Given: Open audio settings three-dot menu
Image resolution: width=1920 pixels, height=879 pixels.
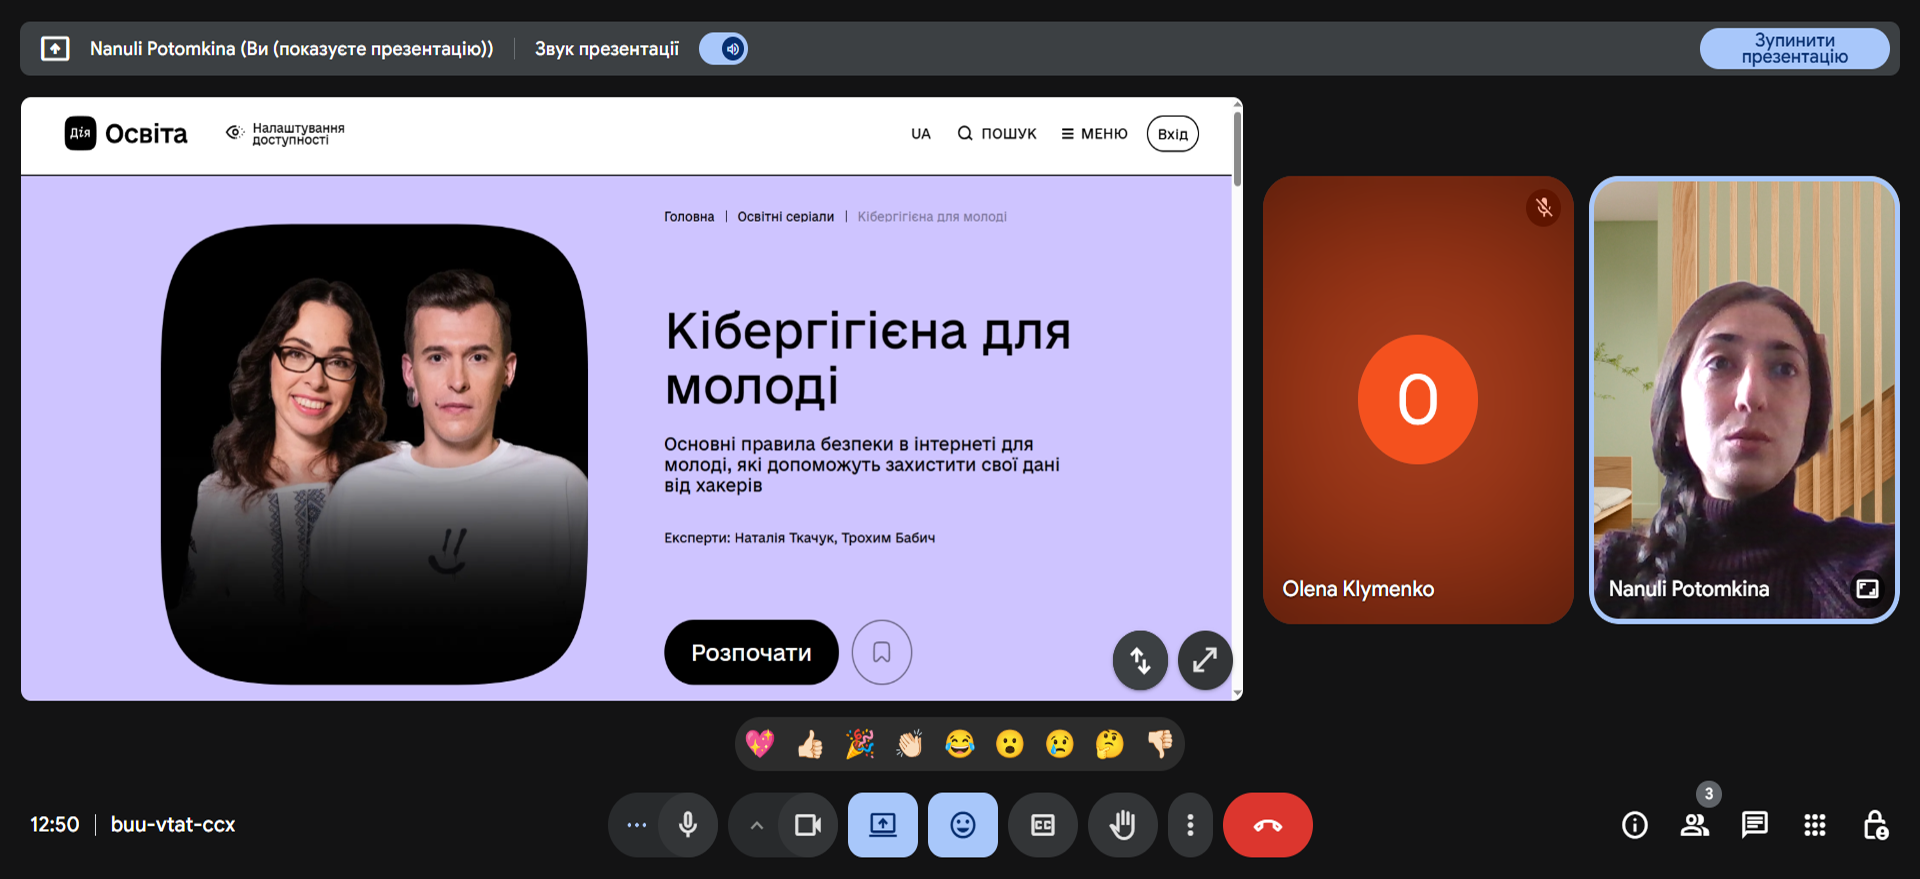Looking at the screenshot, I should (x=636, y=825).
